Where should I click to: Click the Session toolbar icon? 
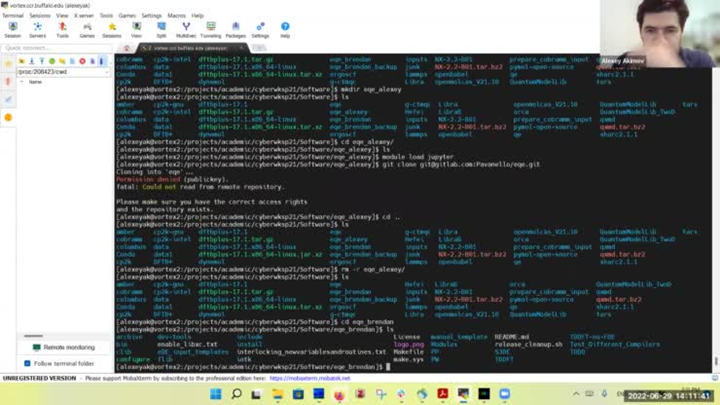[x=12, y=29]
